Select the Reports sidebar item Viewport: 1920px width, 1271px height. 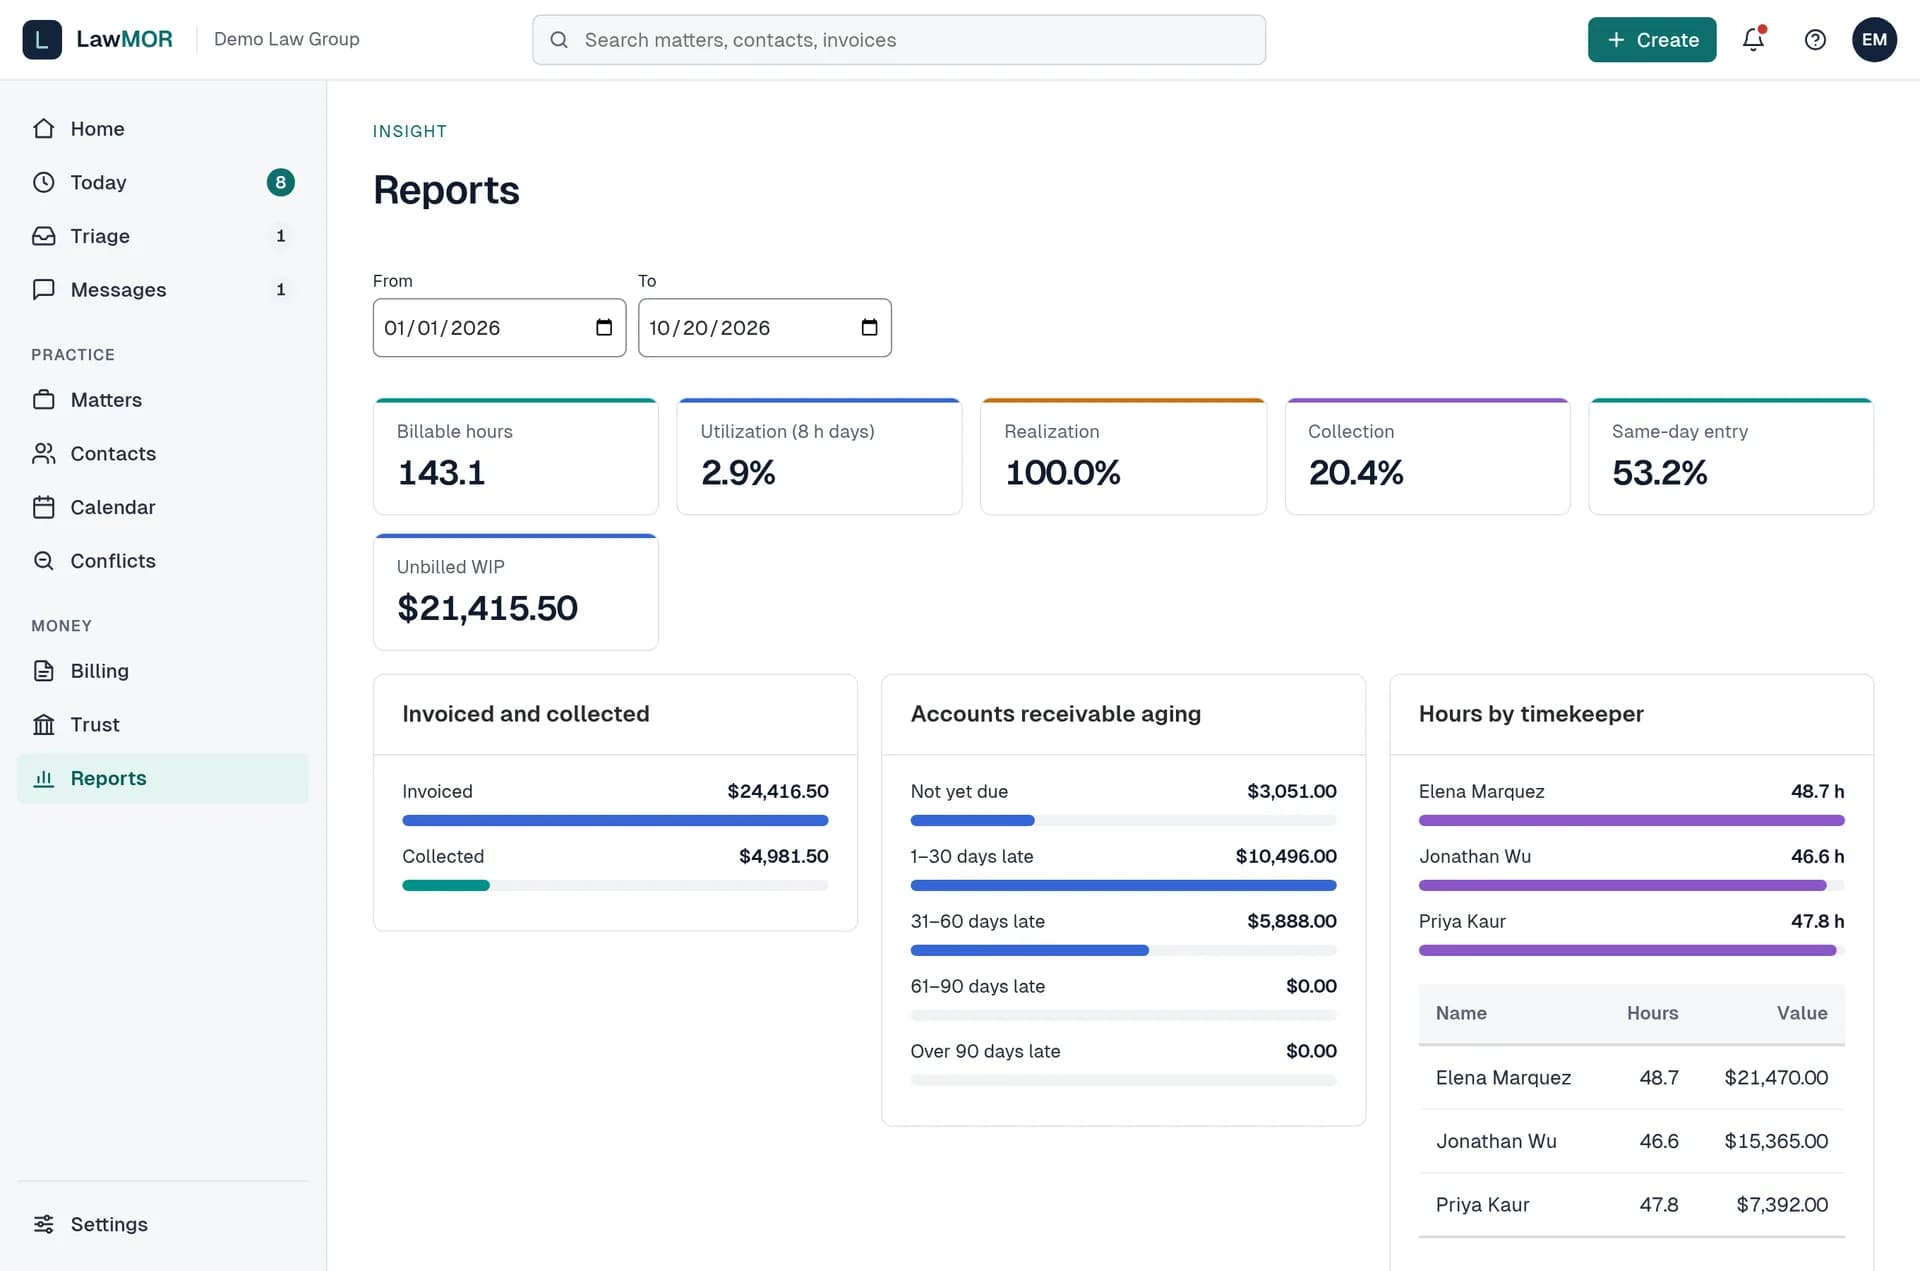click(163, 778)
